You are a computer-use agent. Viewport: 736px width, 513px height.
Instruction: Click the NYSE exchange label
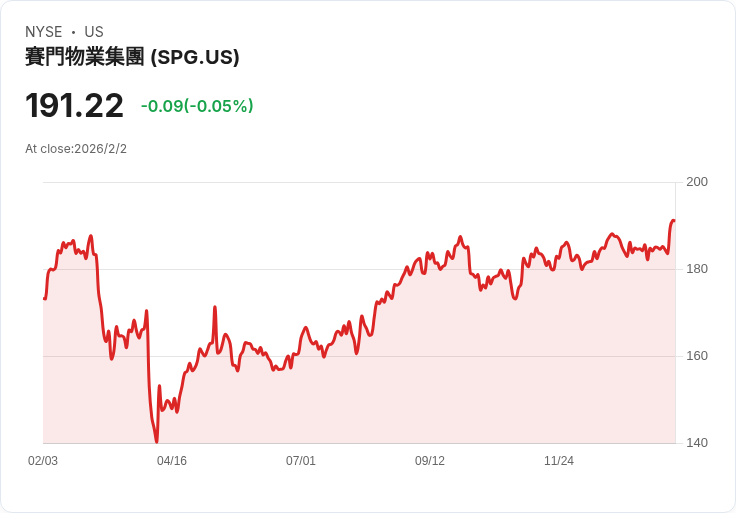pyautogui.click(x=43, y=32)
